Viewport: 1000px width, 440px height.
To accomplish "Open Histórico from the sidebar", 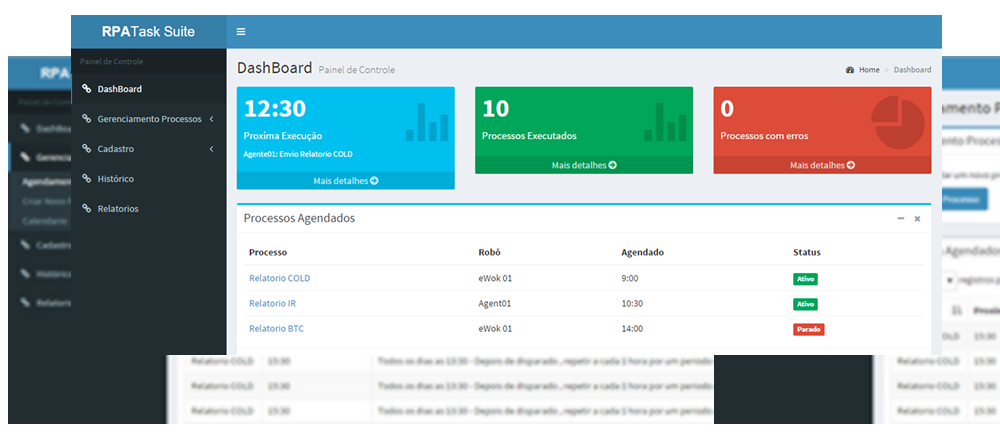I will pos(115,179).
